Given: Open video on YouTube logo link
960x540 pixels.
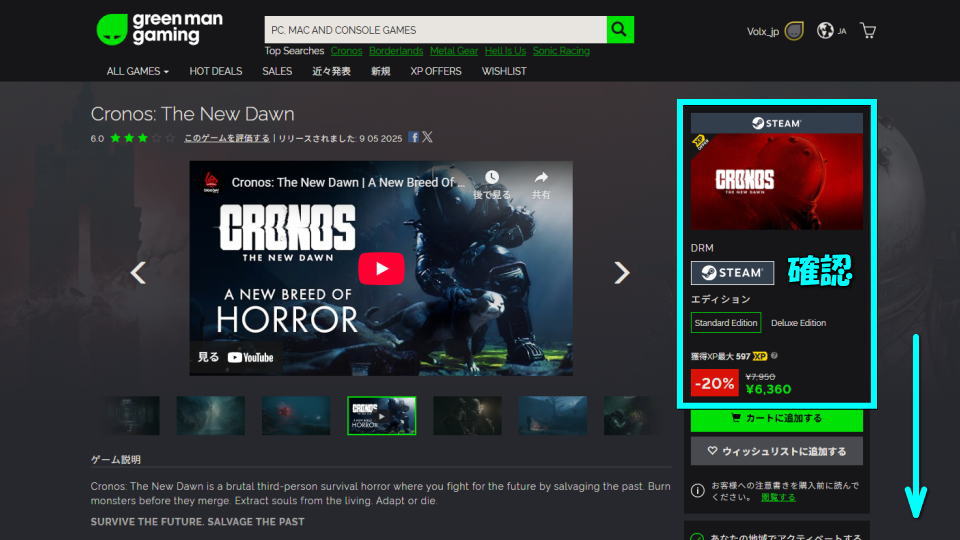Looking at the screenshot, I should pos(250,358).
